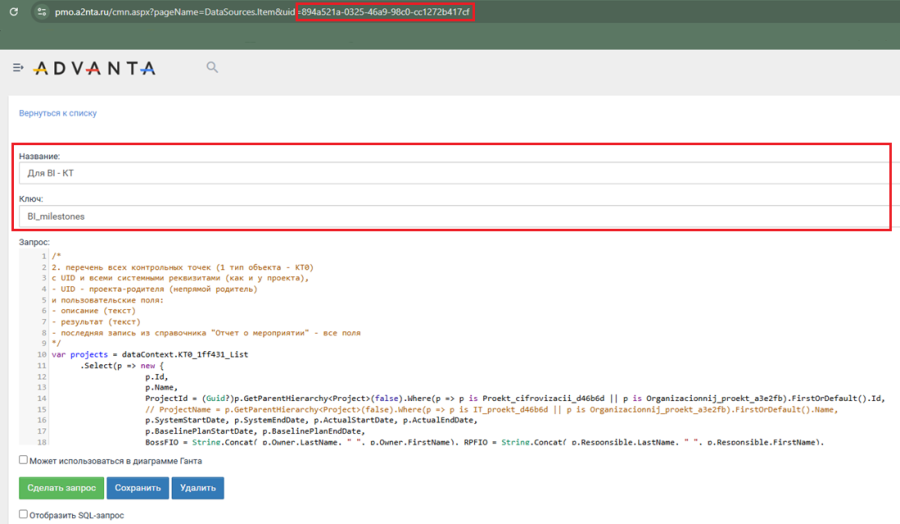900x524 pixels.
Task: Click the Запрос label above editor
Action: pos(34,242)
